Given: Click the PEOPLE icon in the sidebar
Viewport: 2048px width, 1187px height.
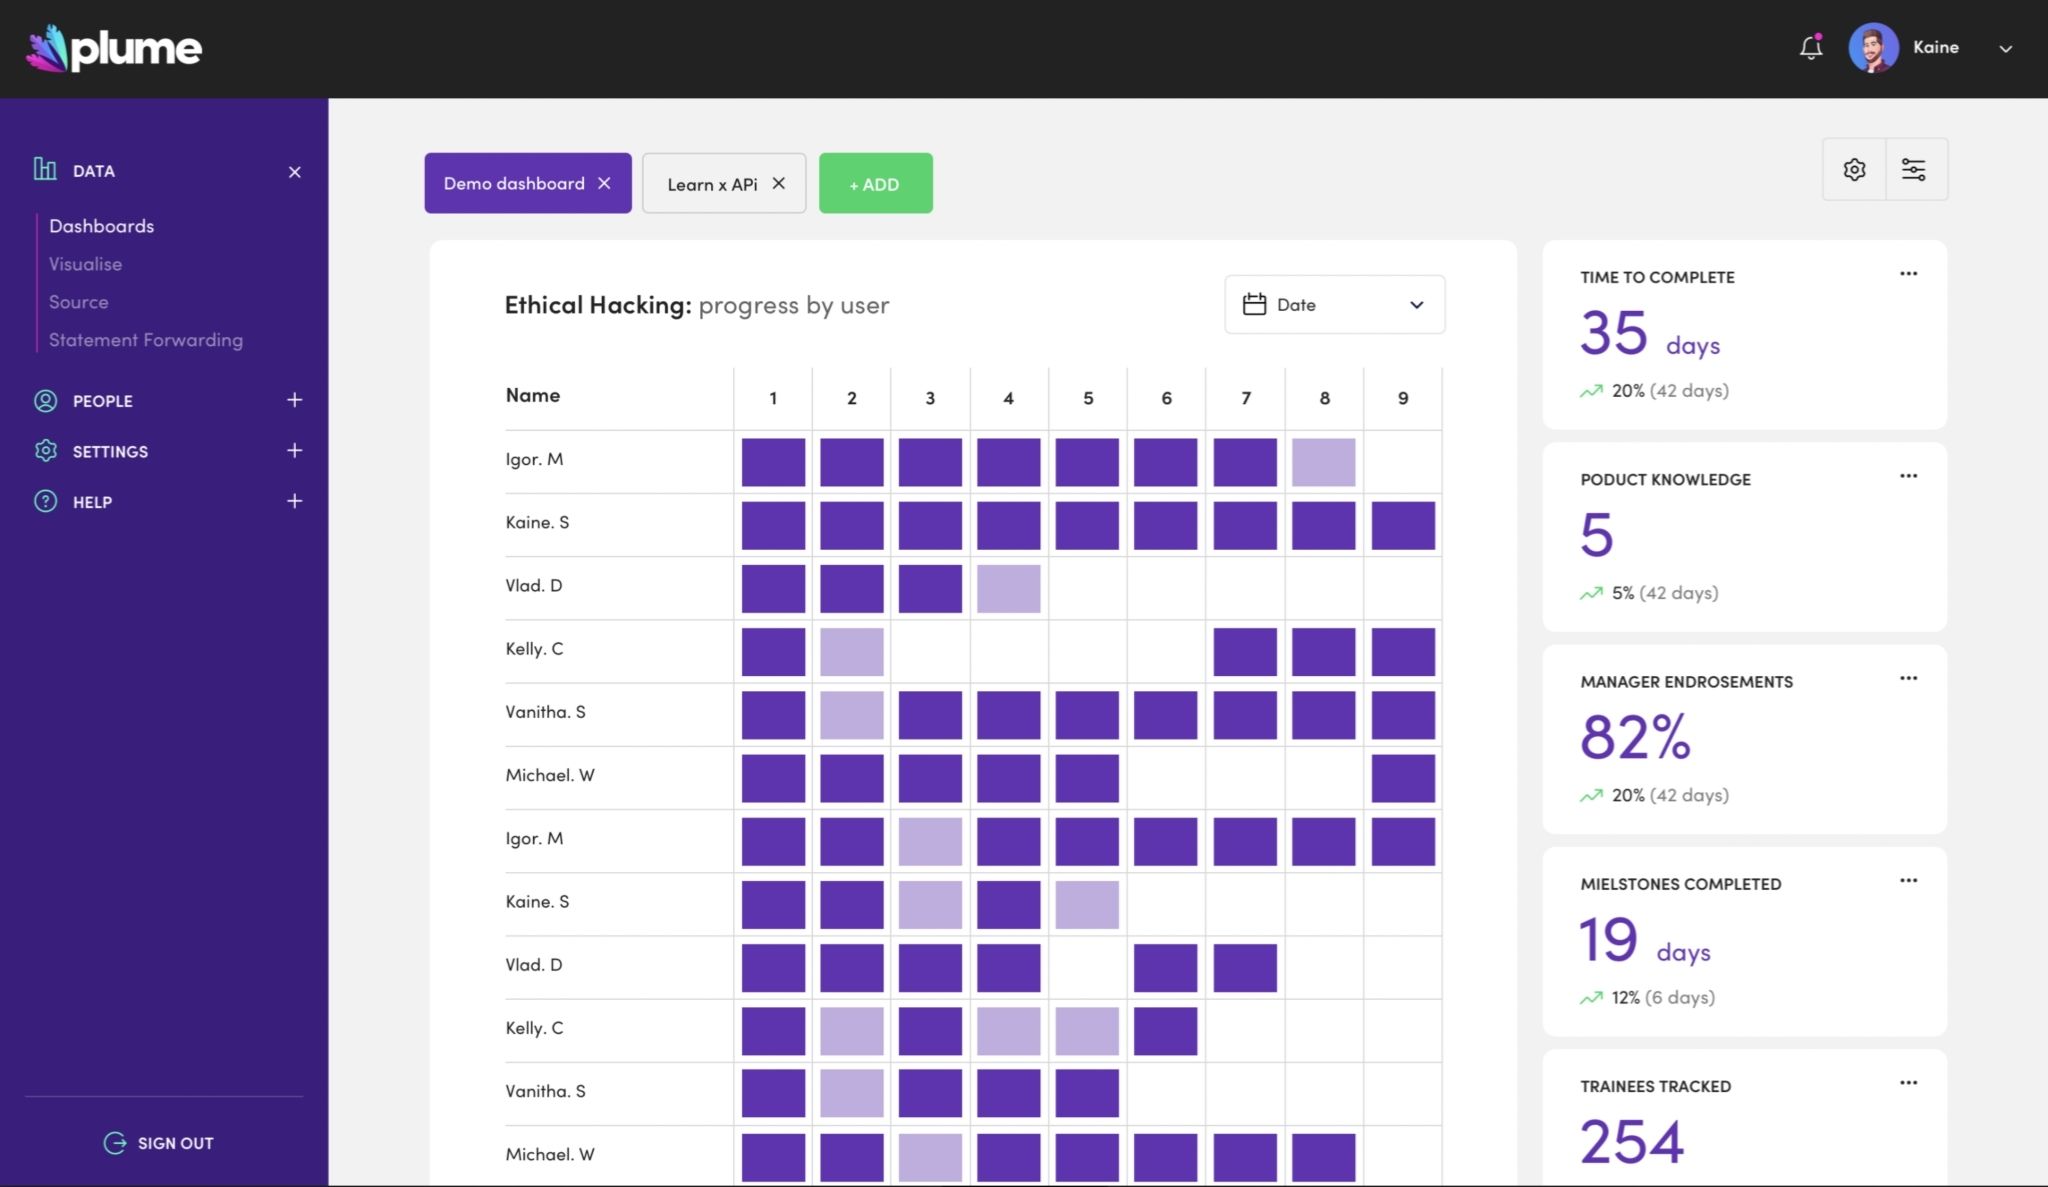Looking at the screenshot, I should coord(44,400).
